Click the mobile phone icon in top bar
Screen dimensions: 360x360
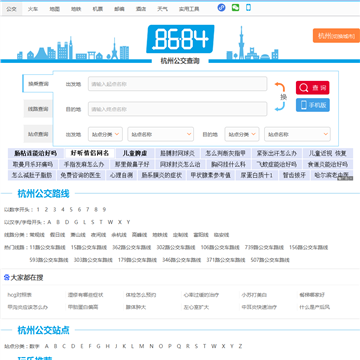click(x=248, y=7)
